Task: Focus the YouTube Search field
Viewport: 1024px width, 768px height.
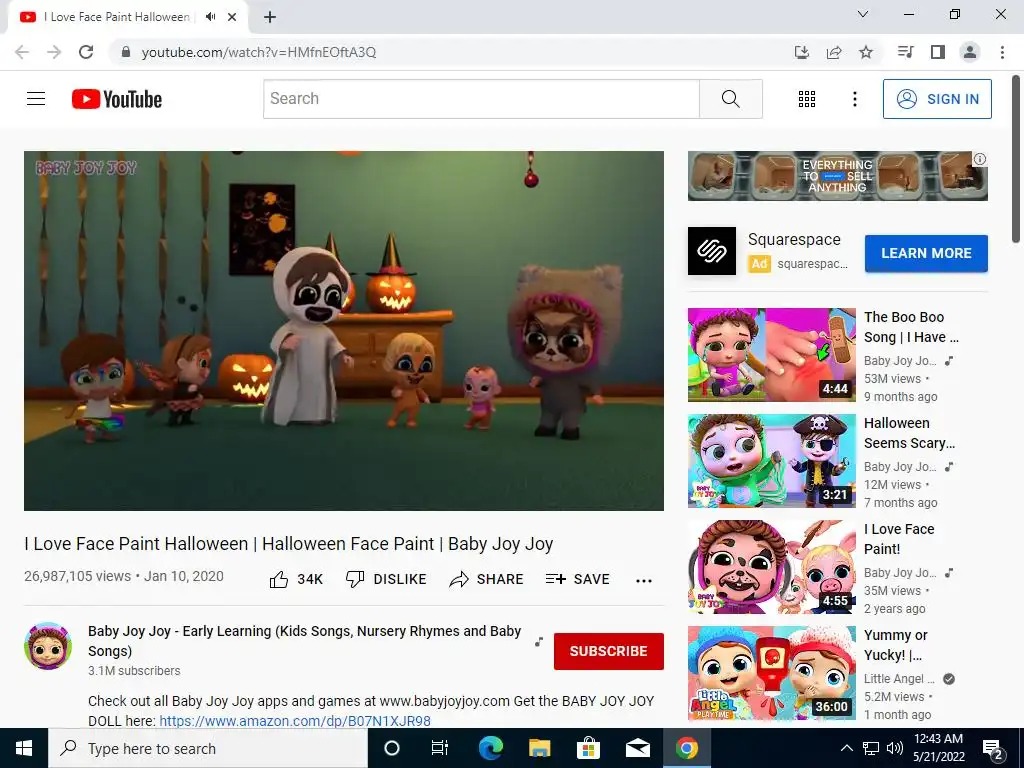Action: tap(481, 99)
